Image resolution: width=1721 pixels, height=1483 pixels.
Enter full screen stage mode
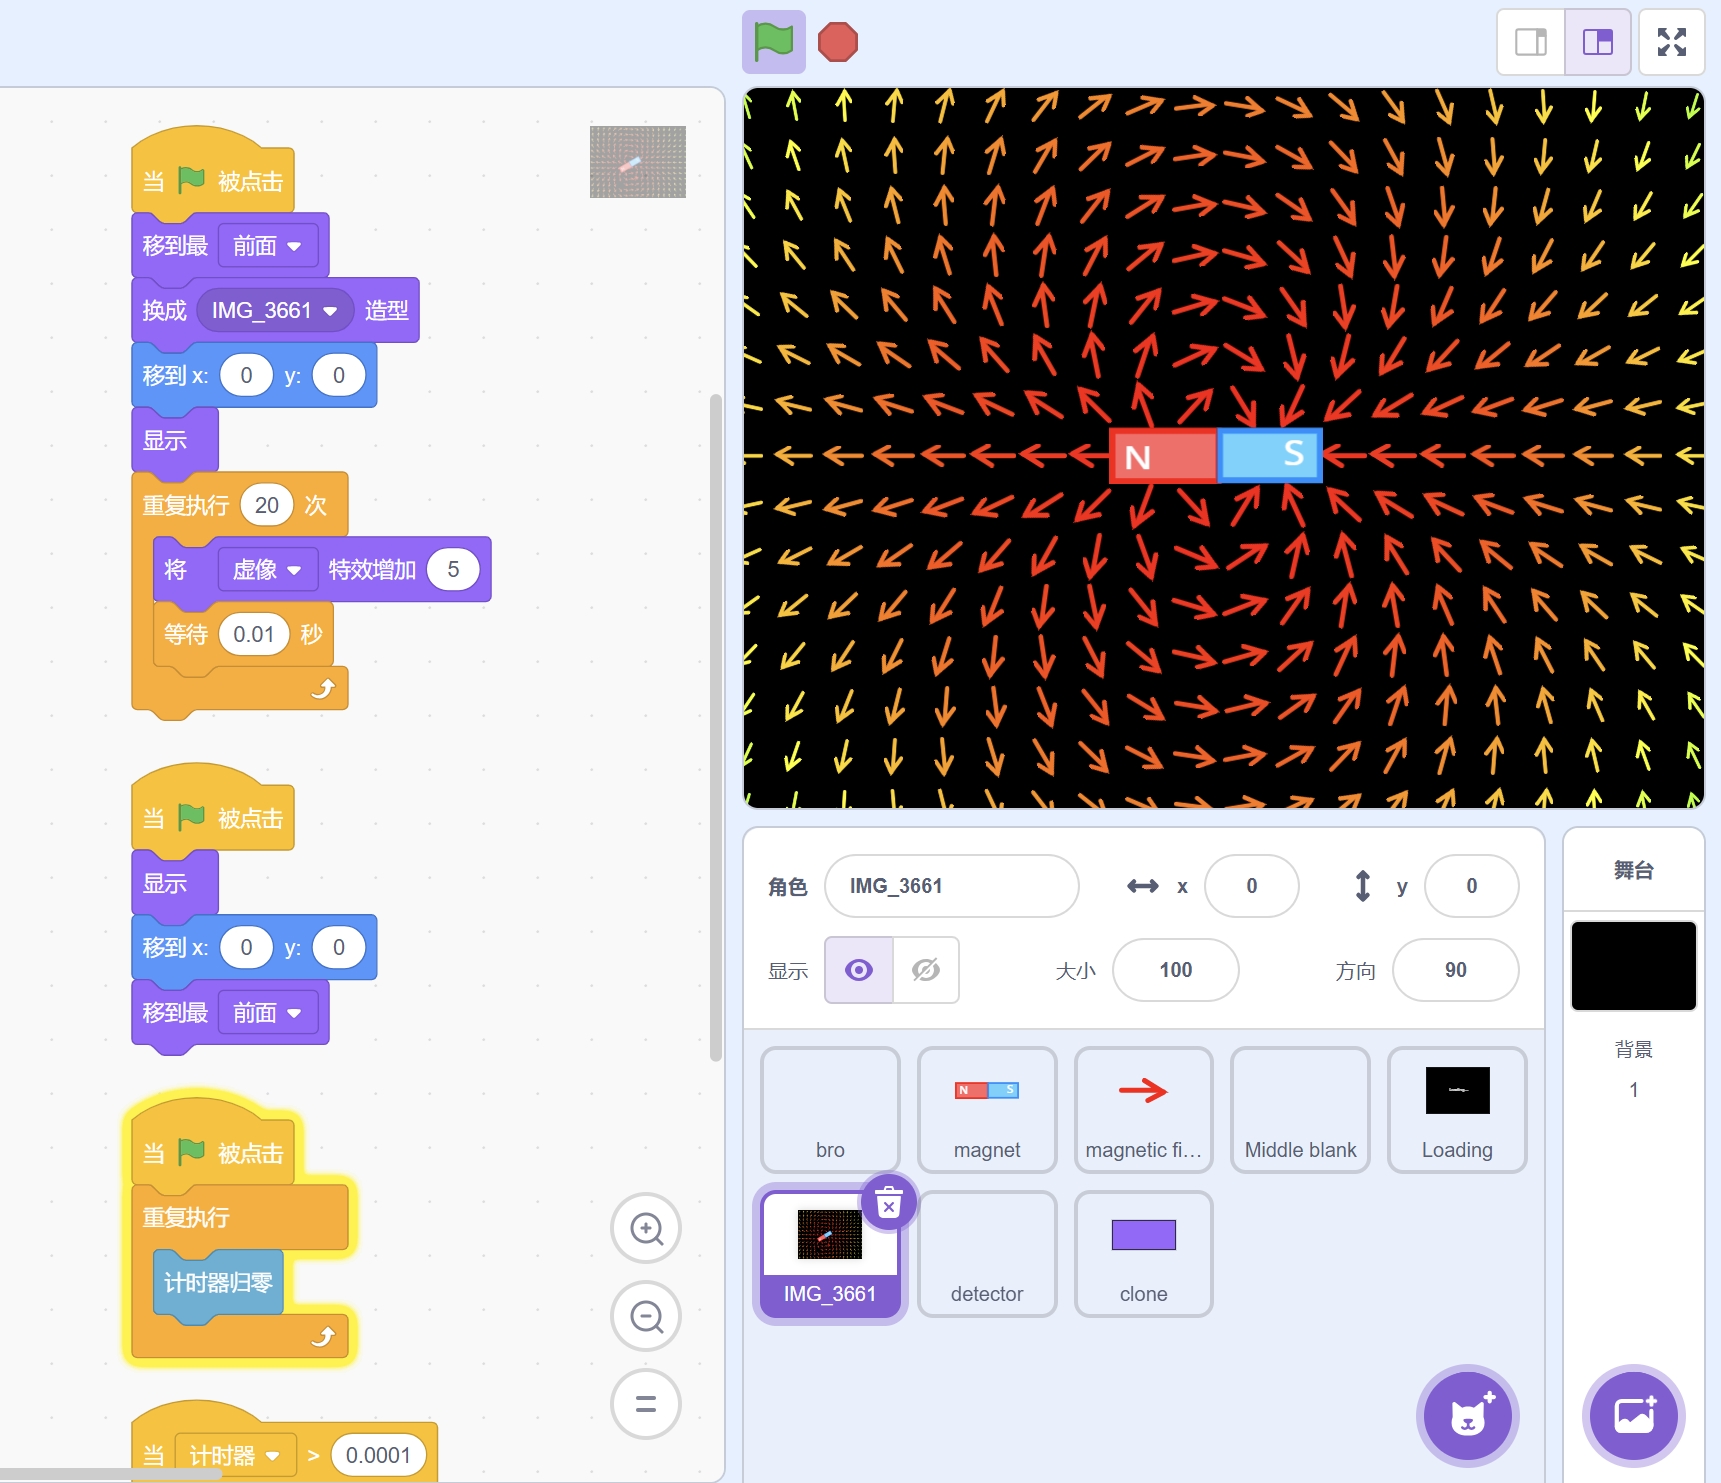click(1671, 42)
